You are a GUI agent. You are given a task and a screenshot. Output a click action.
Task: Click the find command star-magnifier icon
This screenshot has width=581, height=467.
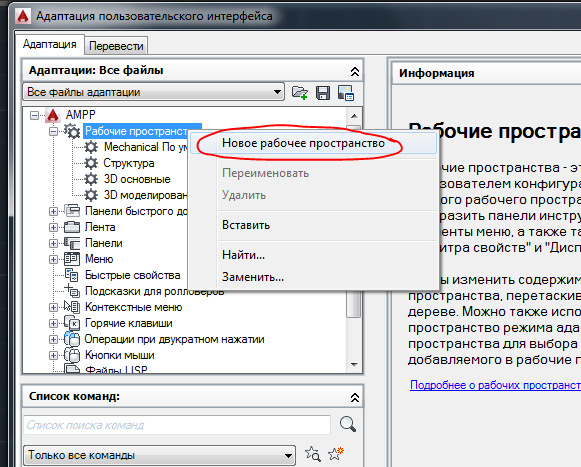coord(312,454)
